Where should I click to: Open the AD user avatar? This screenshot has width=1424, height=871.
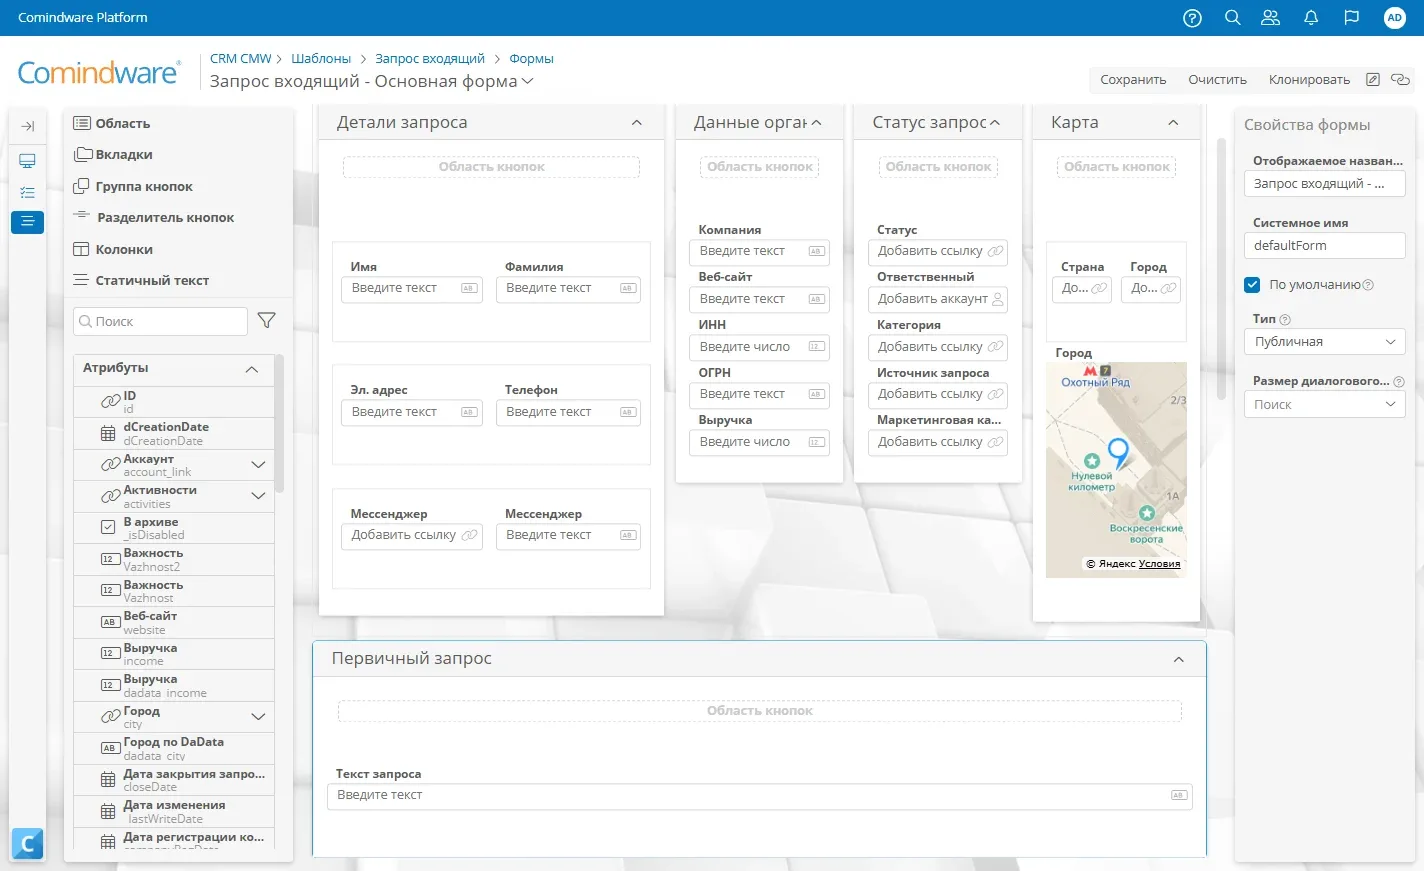(1395, 18)
